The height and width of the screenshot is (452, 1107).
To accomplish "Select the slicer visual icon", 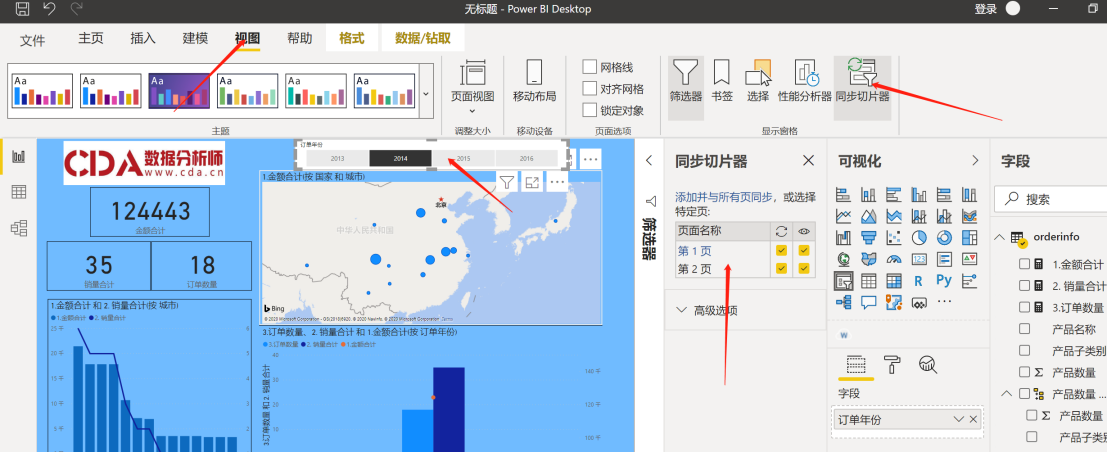I will pyautogui.click(x=843, y=280).
